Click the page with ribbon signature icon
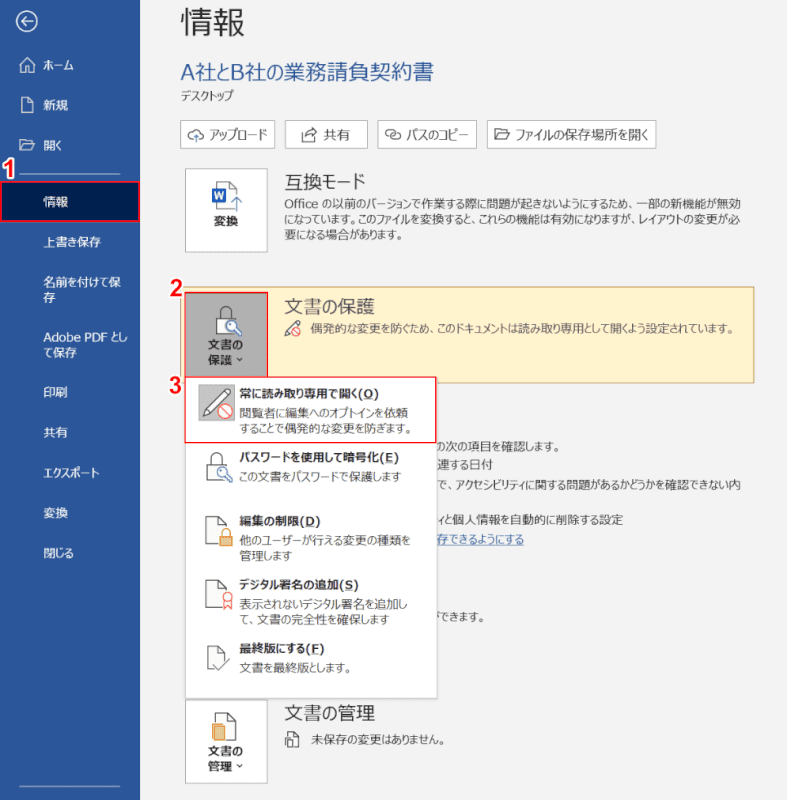Image resolution: width=787 pixels, height=800 pixels. [219, 594]
